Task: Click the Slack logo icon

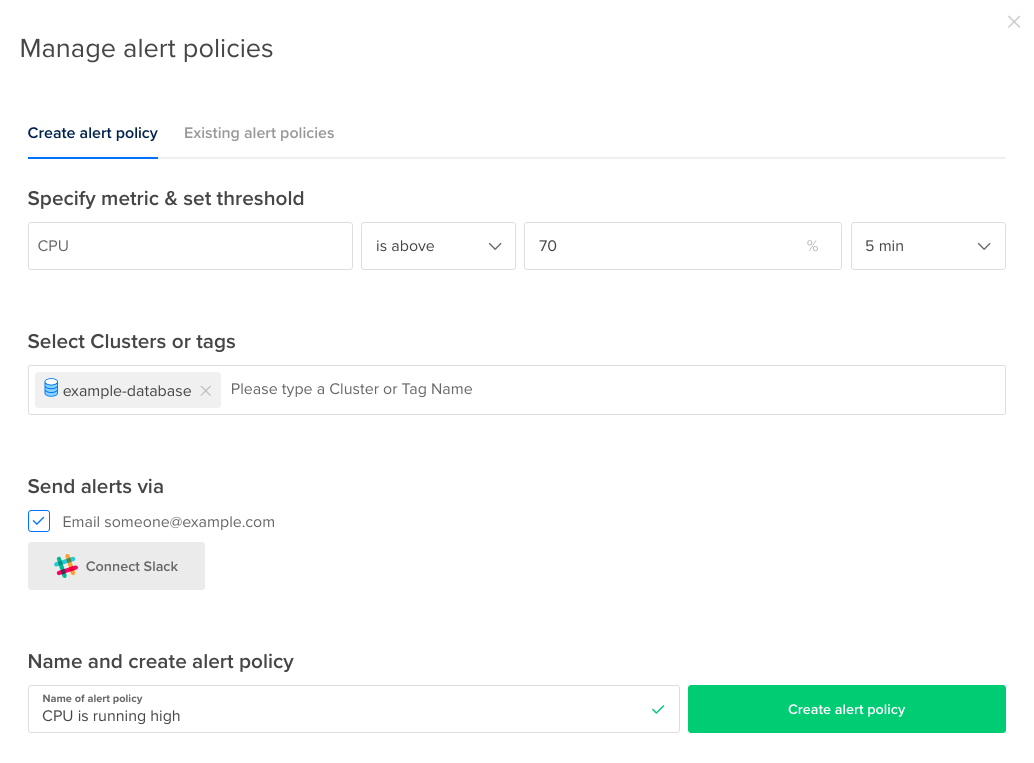Action: pyautogui.click(x=66, y=566)
